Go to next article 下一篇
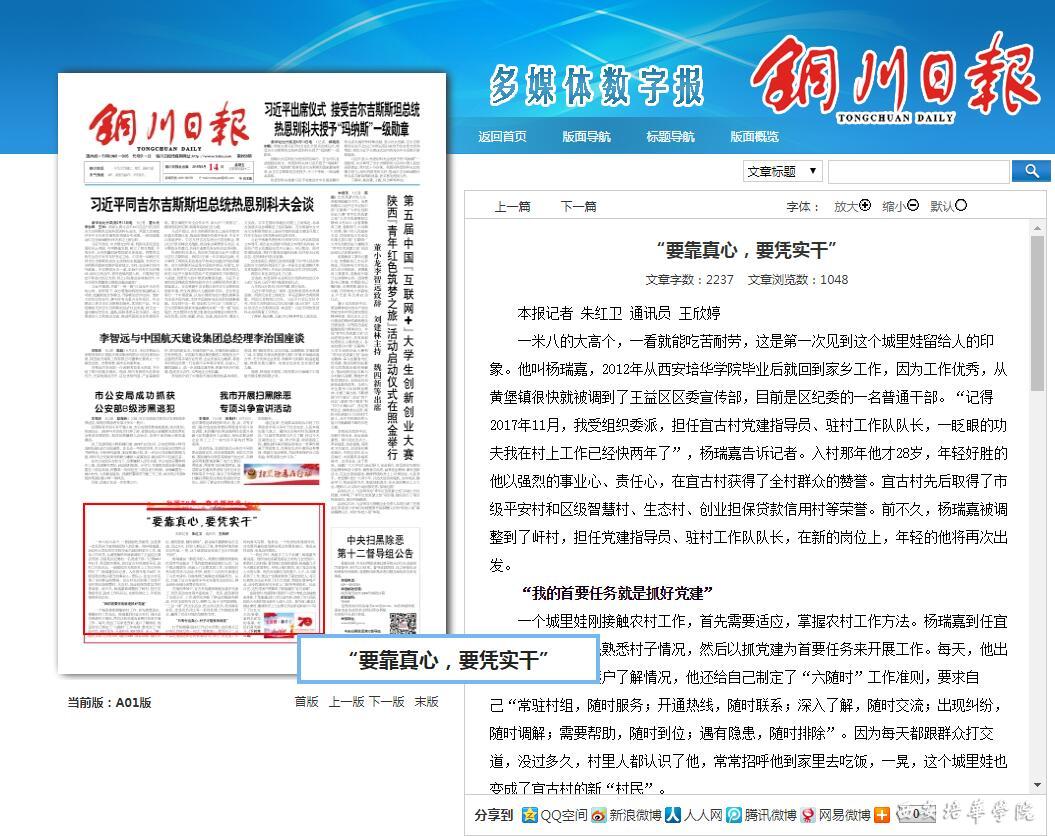This screenshot has width=1055, height=836. pos(578,207)
